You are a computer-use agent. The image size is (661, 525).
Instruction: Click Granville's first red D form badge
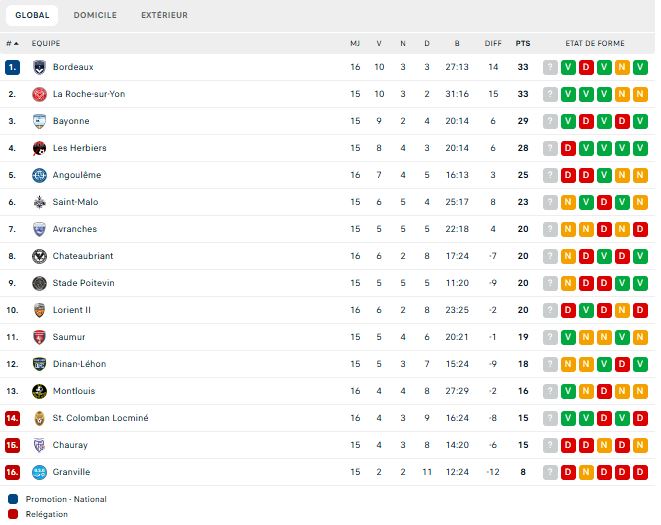click(568, 472)
